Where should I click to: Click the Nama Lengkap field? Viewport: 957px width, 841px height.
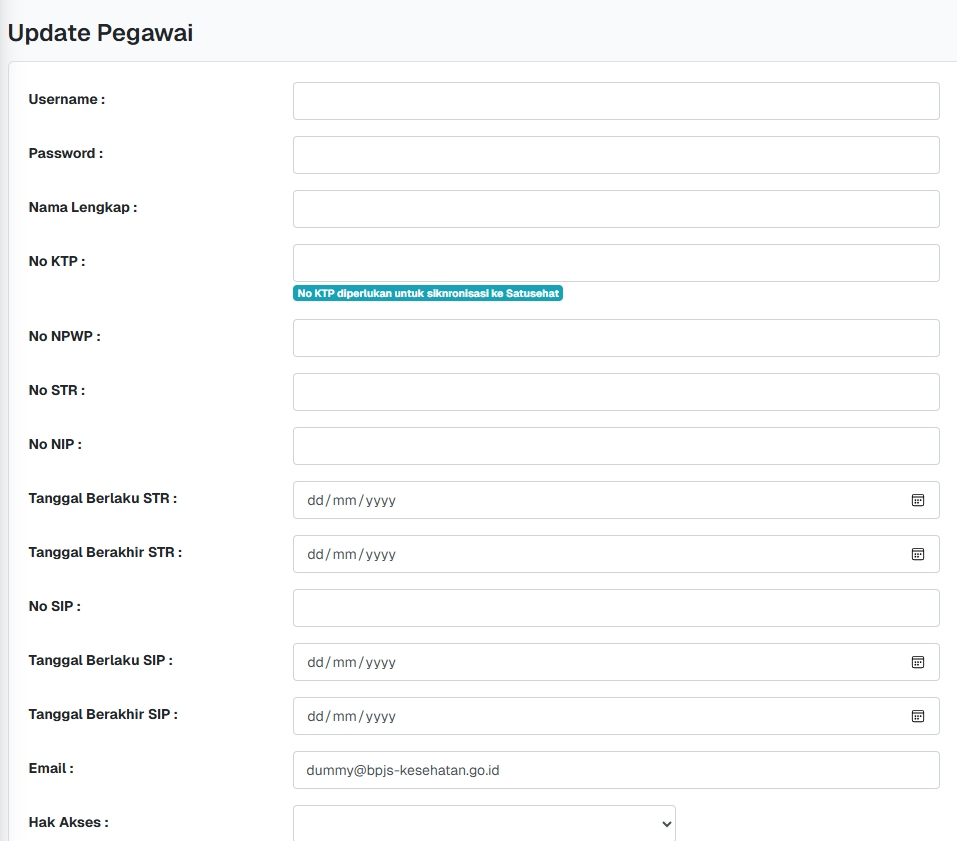(616, 209)
